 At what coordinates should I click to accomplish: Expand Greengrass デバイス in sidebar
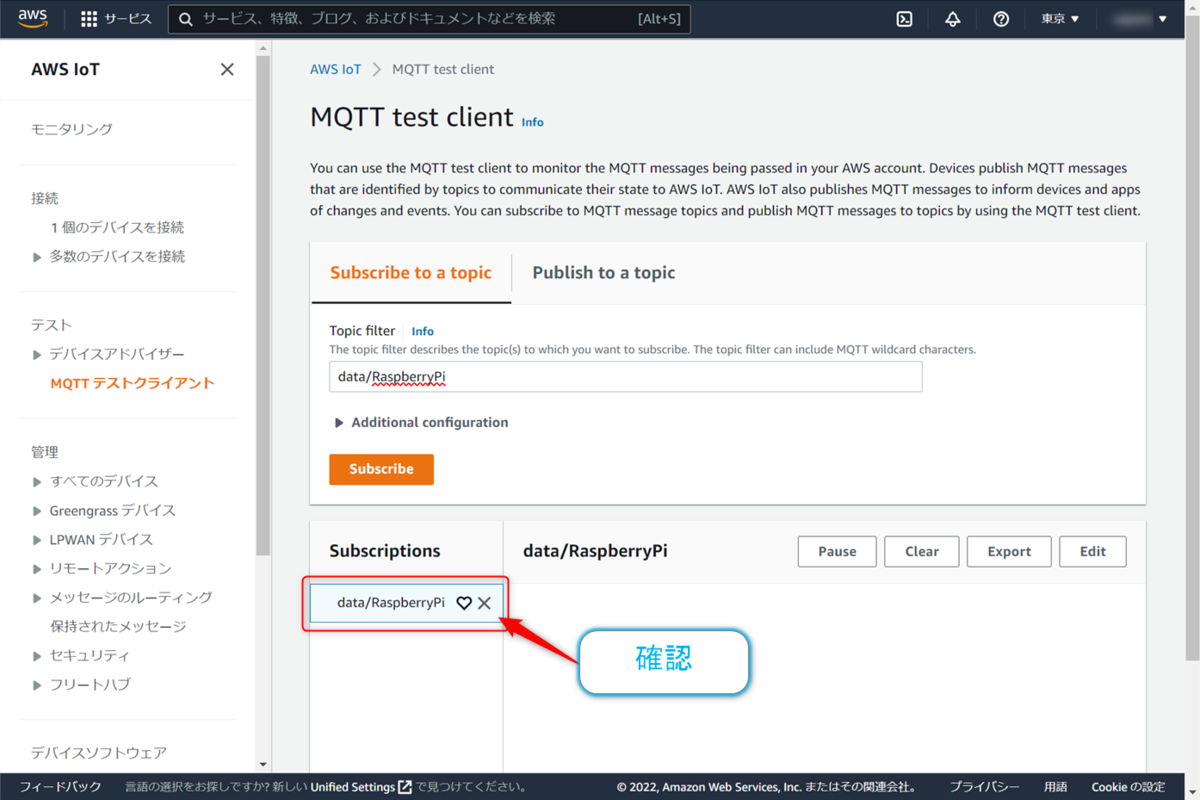[38, 511]
